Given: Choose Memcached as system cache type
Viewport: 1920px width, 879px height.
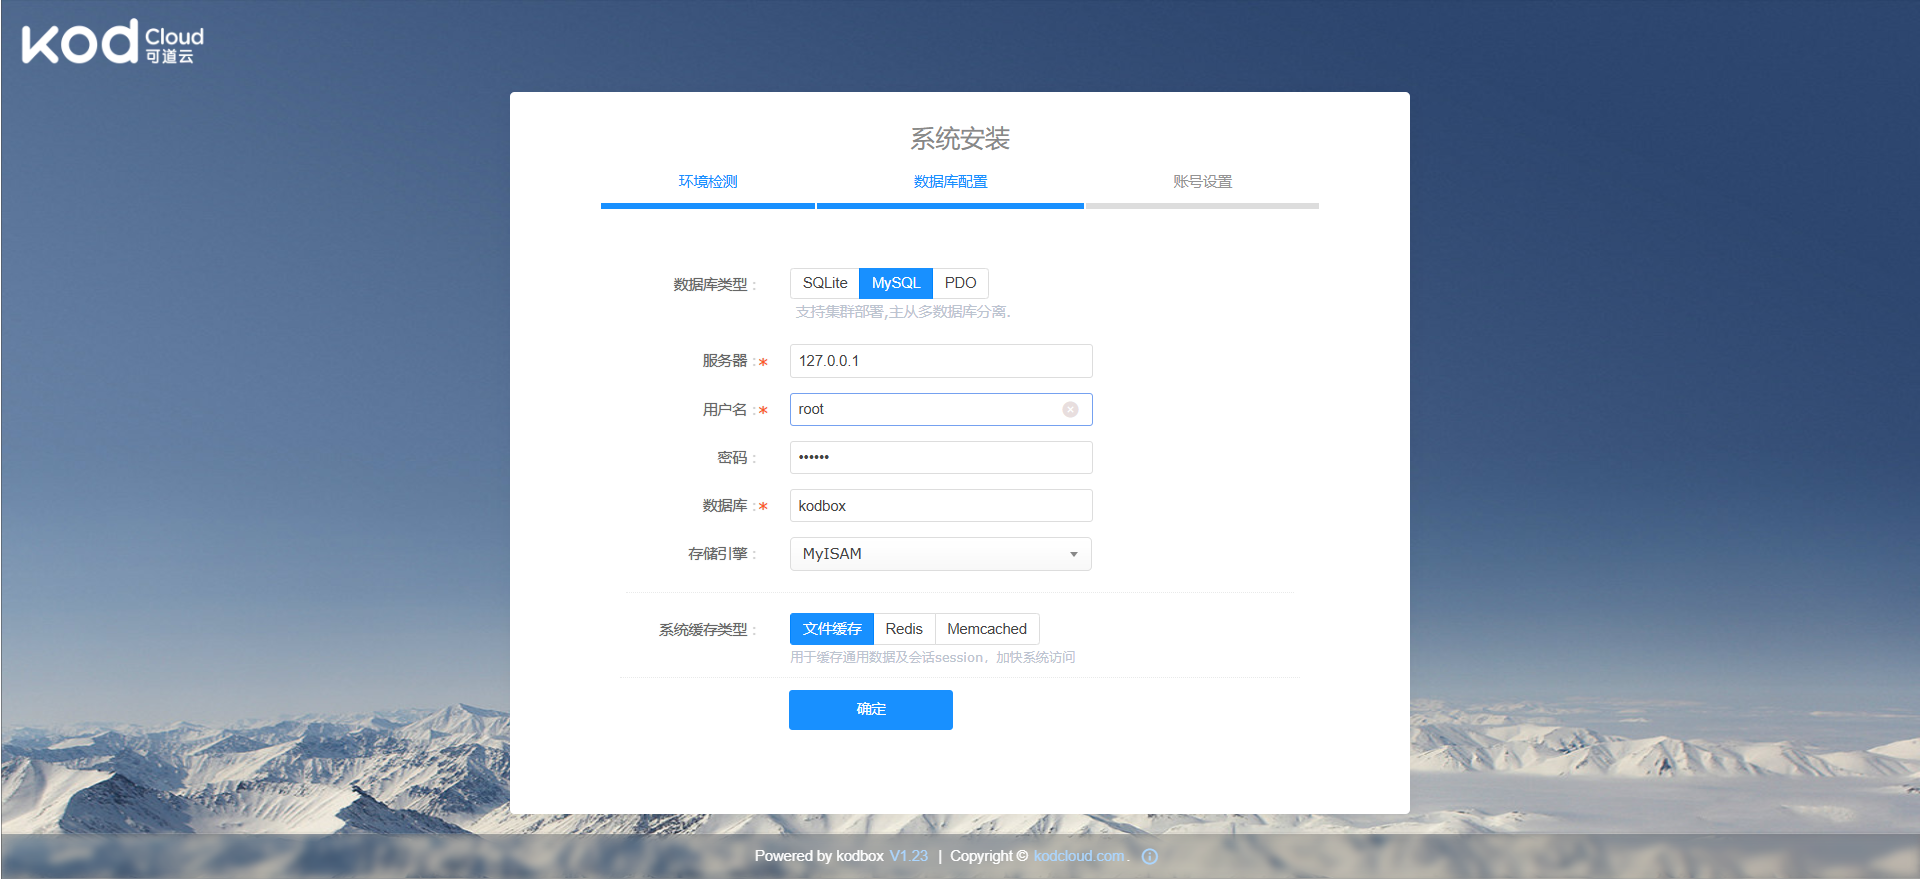Looking at the screenshot, I should coord(986,629).
